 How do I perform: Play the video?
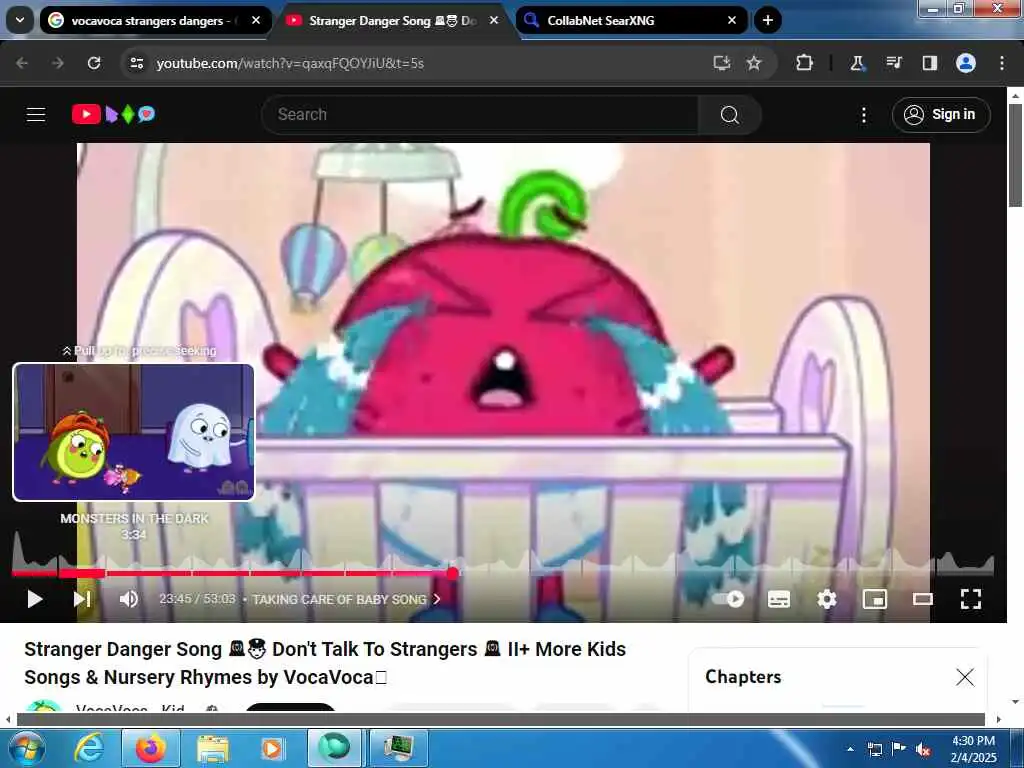(35, 599)
